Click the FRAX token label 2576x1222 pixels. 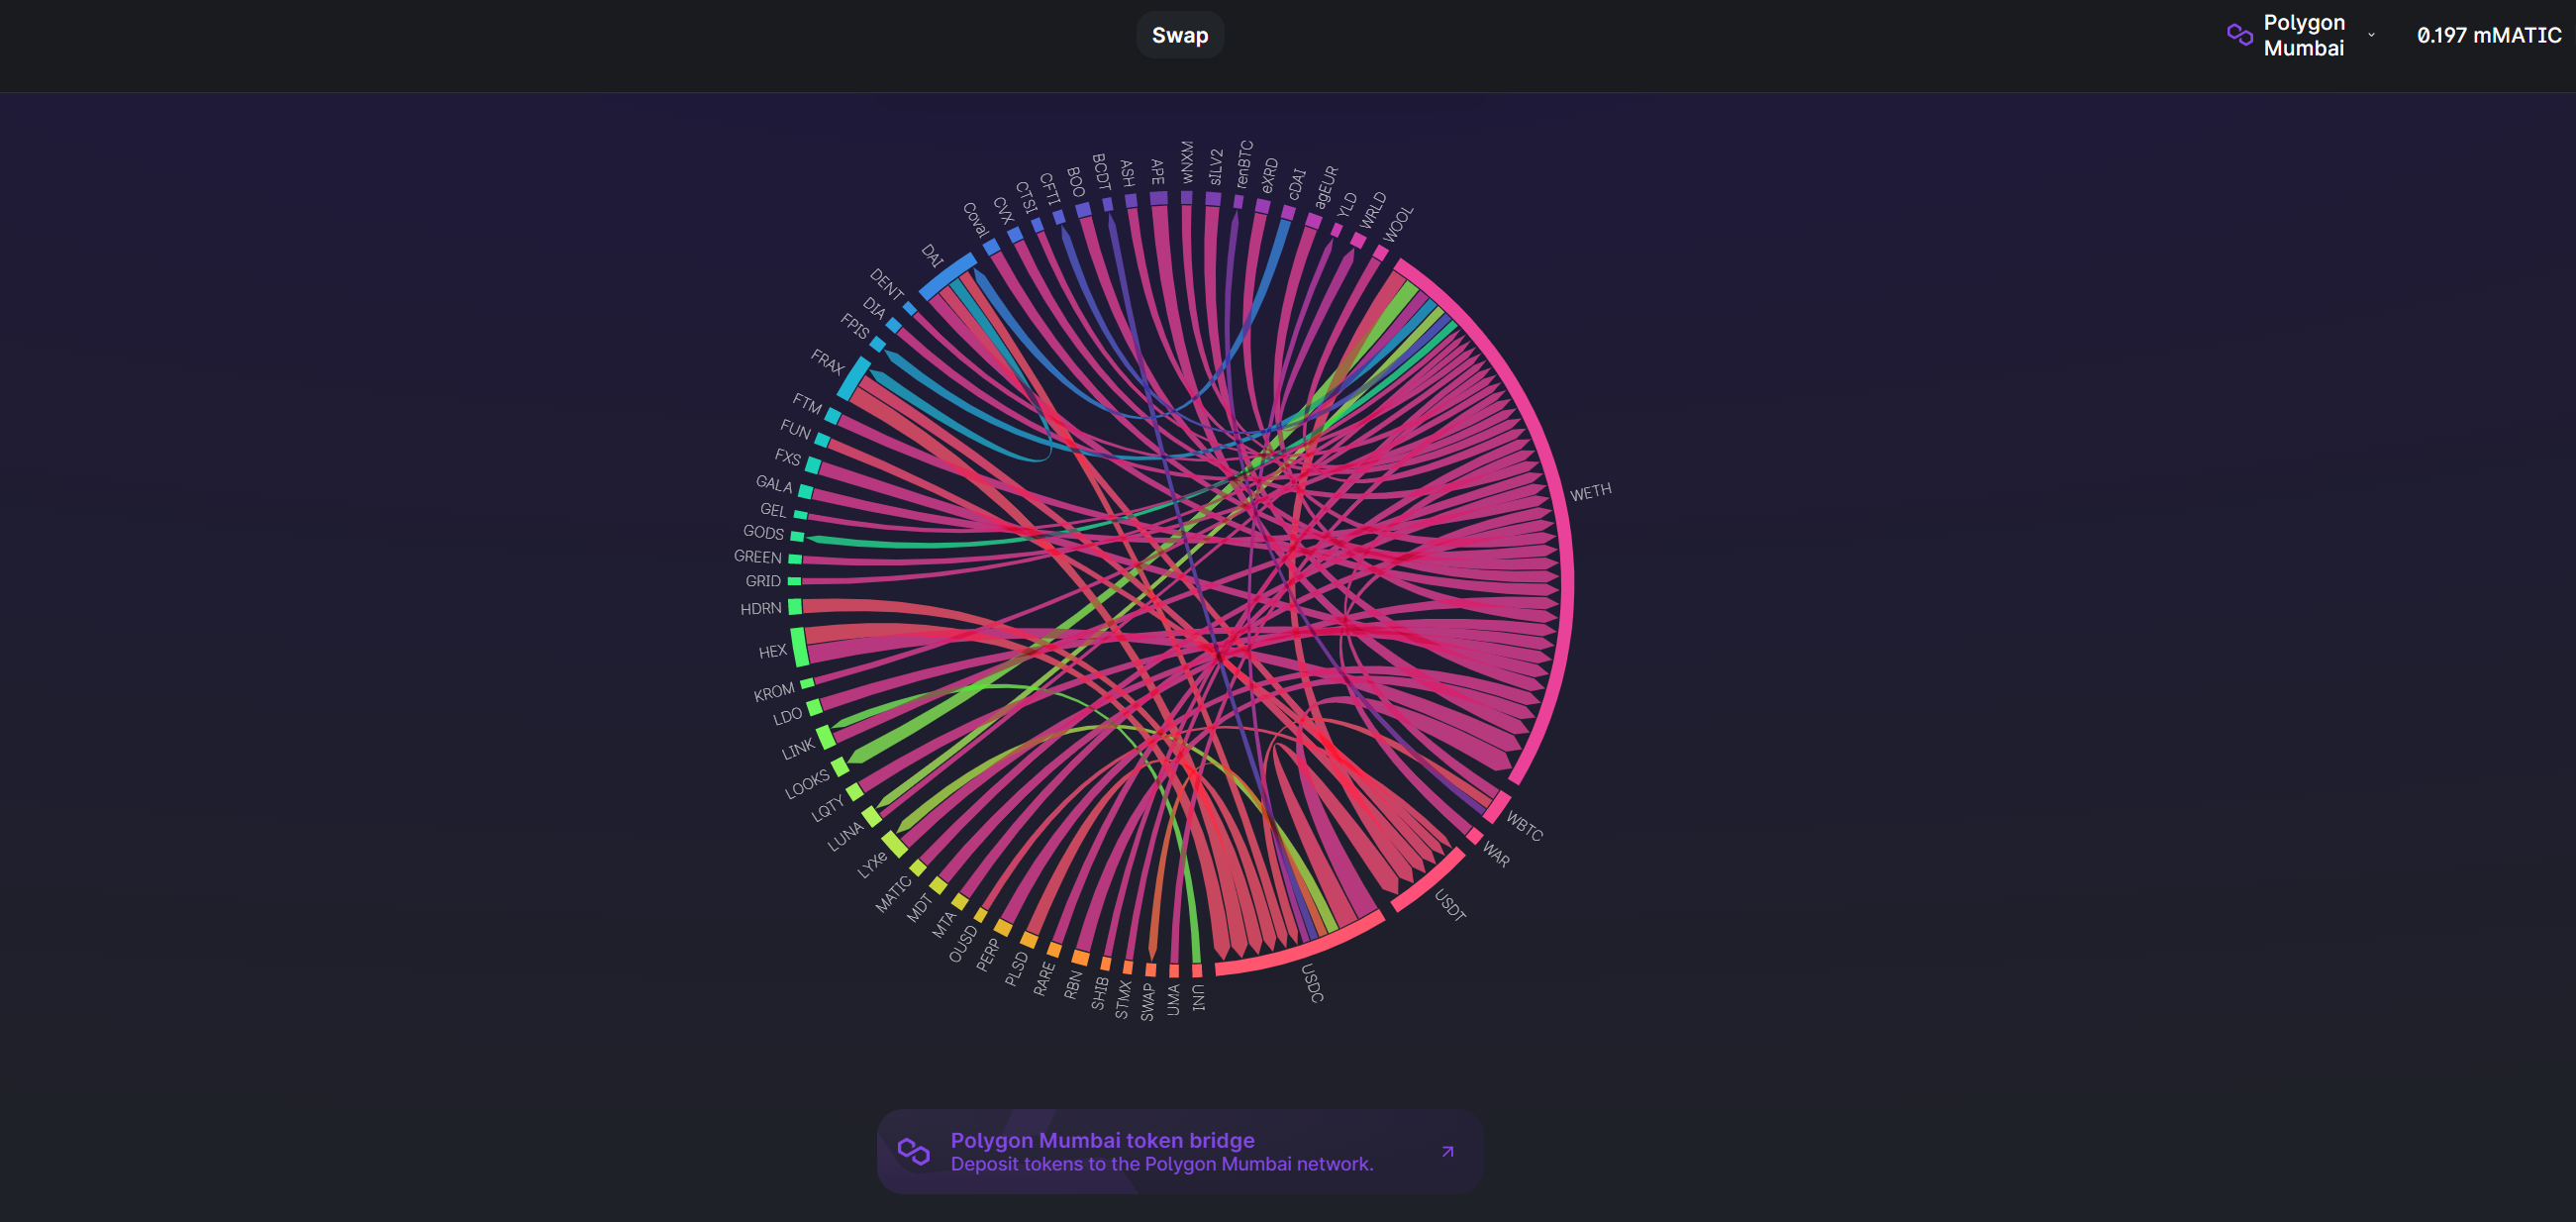[827, 361]
